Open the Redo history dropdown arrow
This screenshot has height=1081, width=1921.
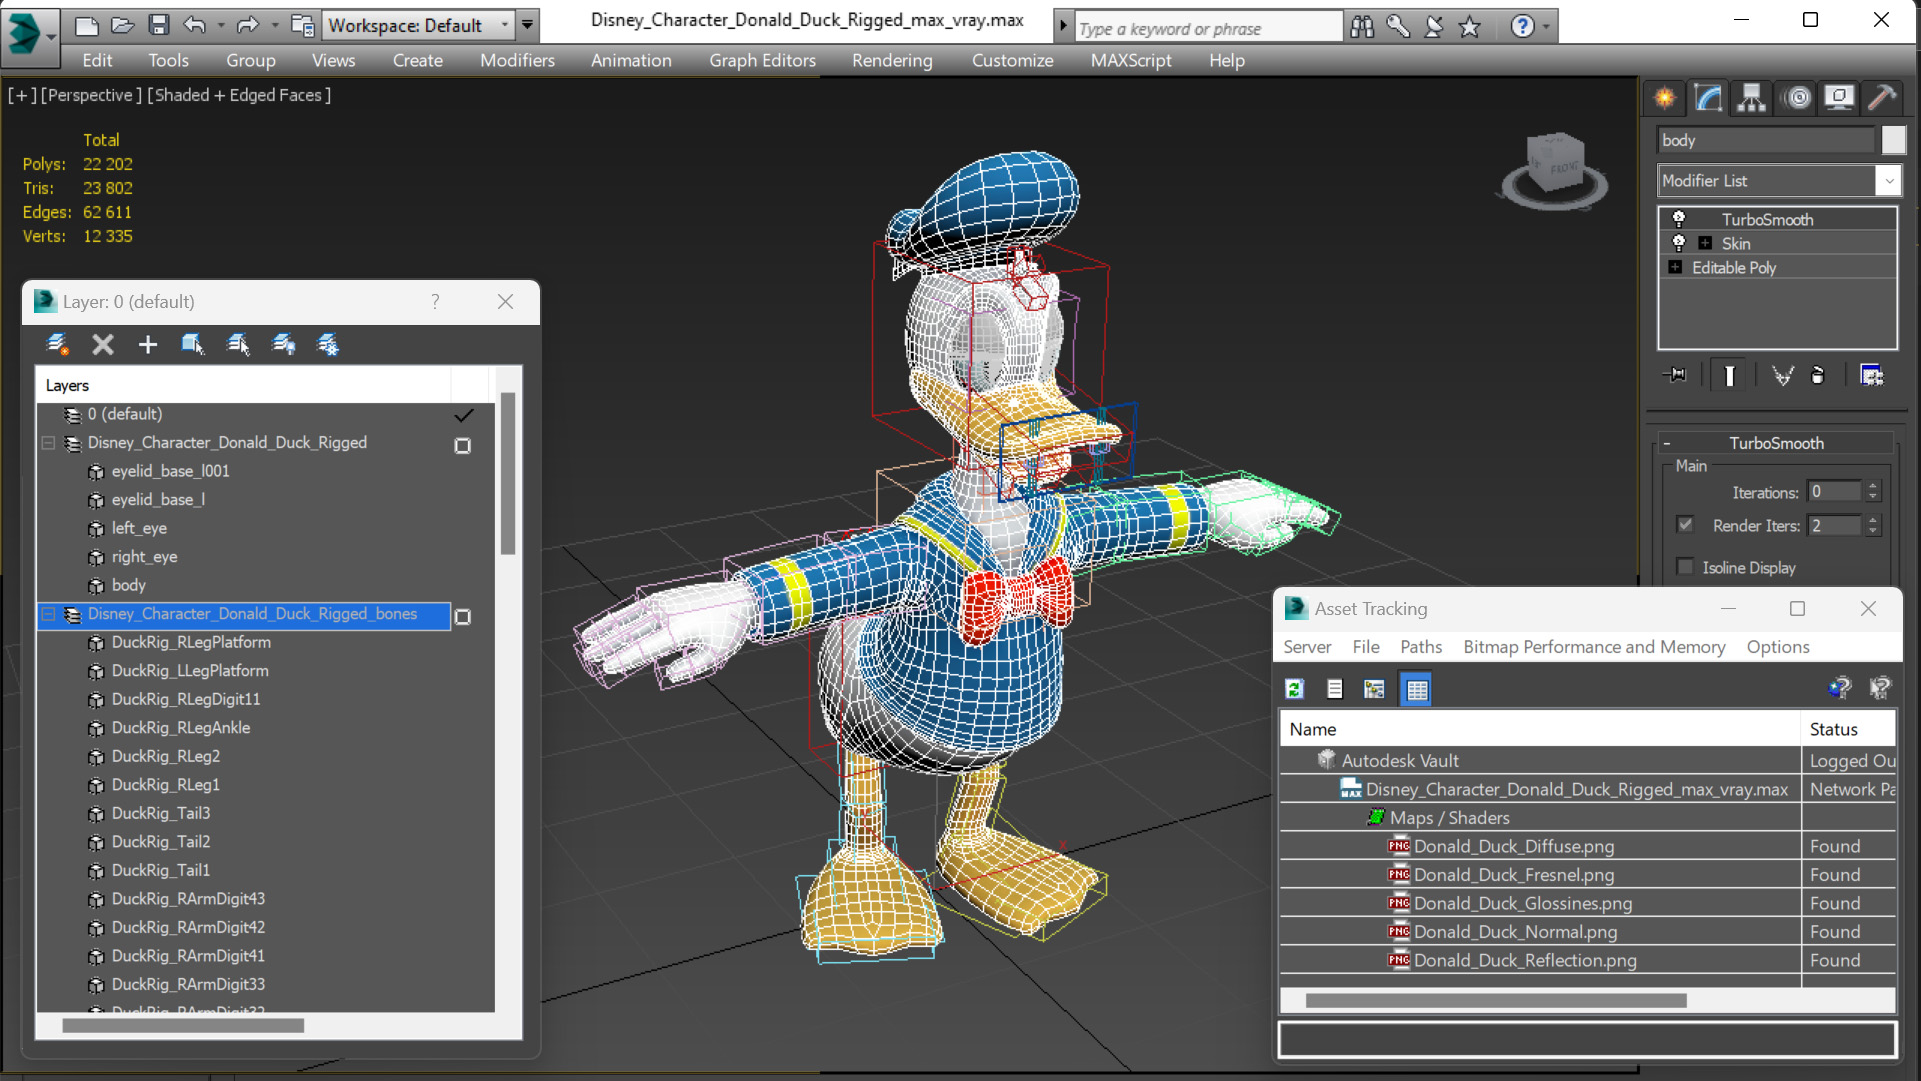[x=274, y=25]
